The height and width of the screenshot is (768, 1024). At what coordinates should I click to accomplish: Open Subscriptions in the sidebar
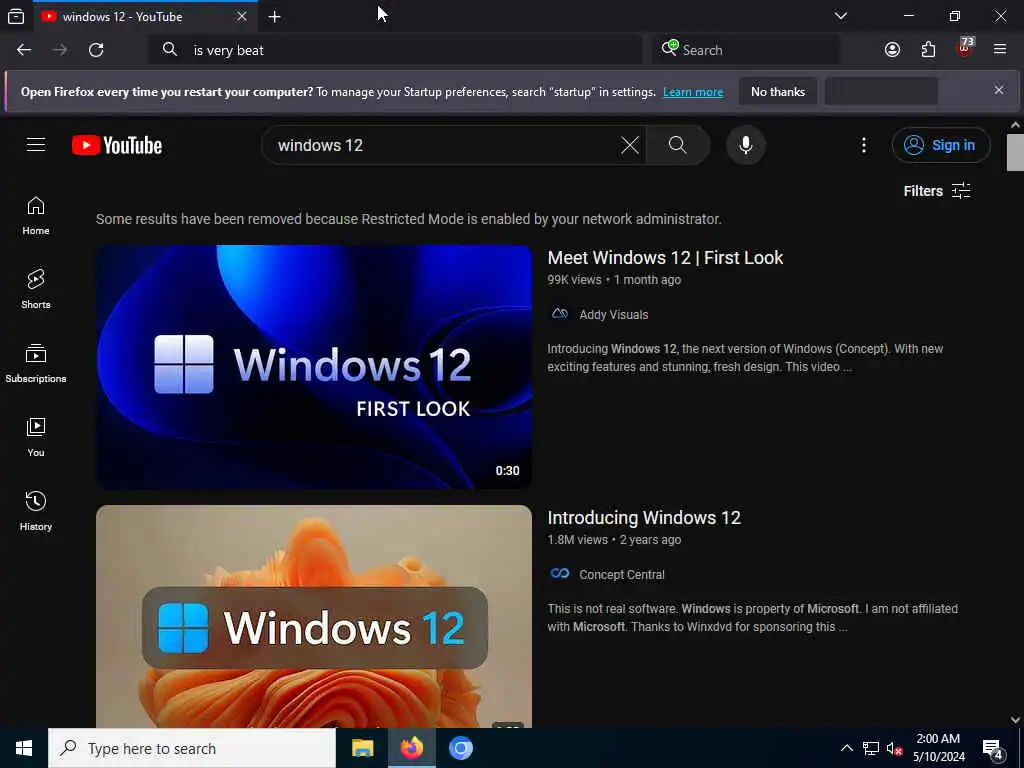(x=36, y=363)
